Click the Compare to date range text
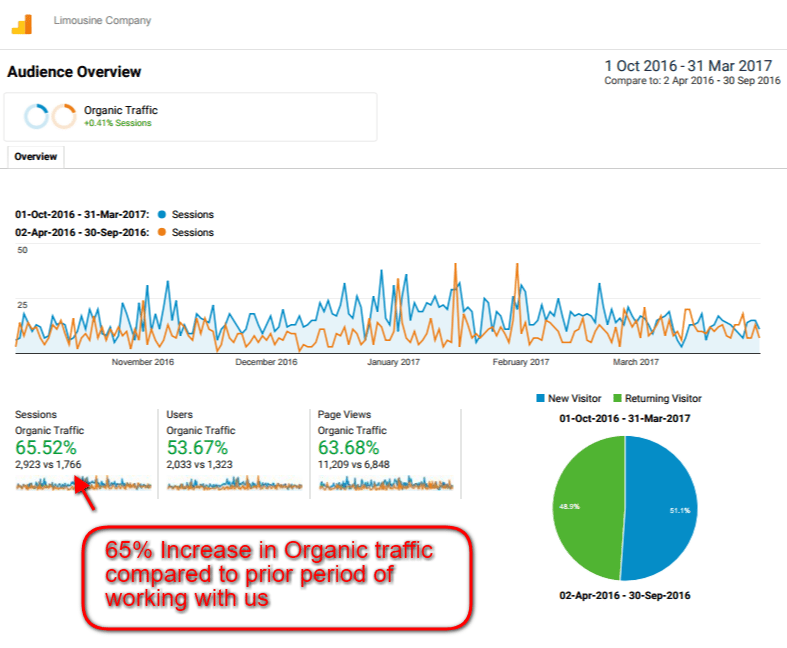The image size is (787, 648). click(x=692, y=81)
